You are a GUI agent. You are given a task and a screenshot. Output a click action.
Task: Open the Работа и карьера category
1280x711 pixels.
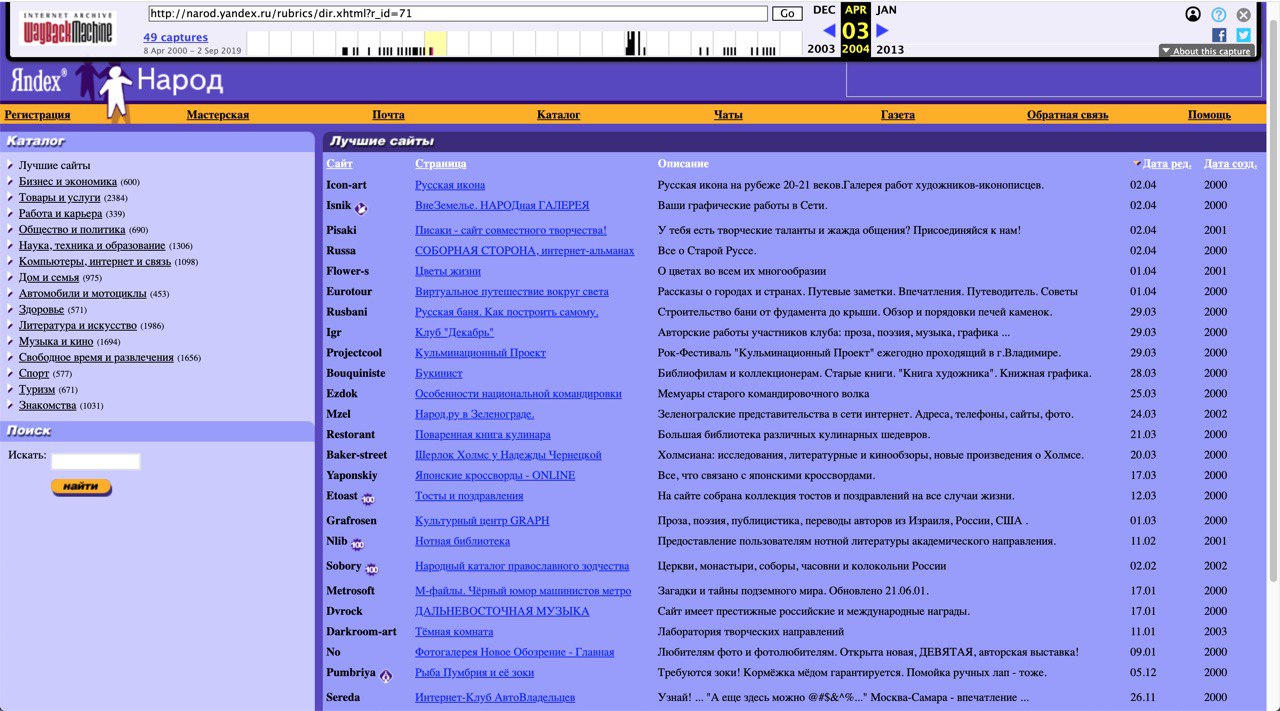tap(60, 214)
